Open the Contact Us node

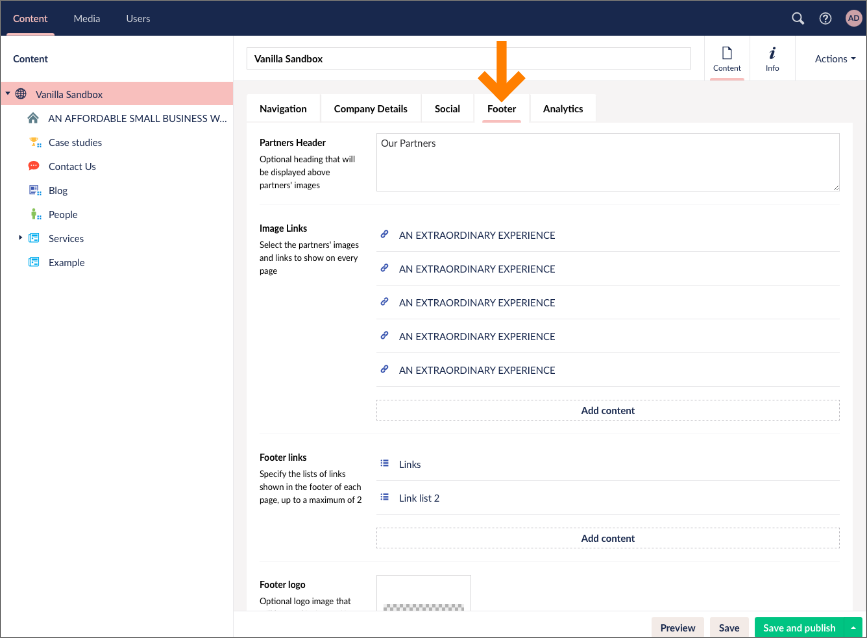[x=72, y=166]
